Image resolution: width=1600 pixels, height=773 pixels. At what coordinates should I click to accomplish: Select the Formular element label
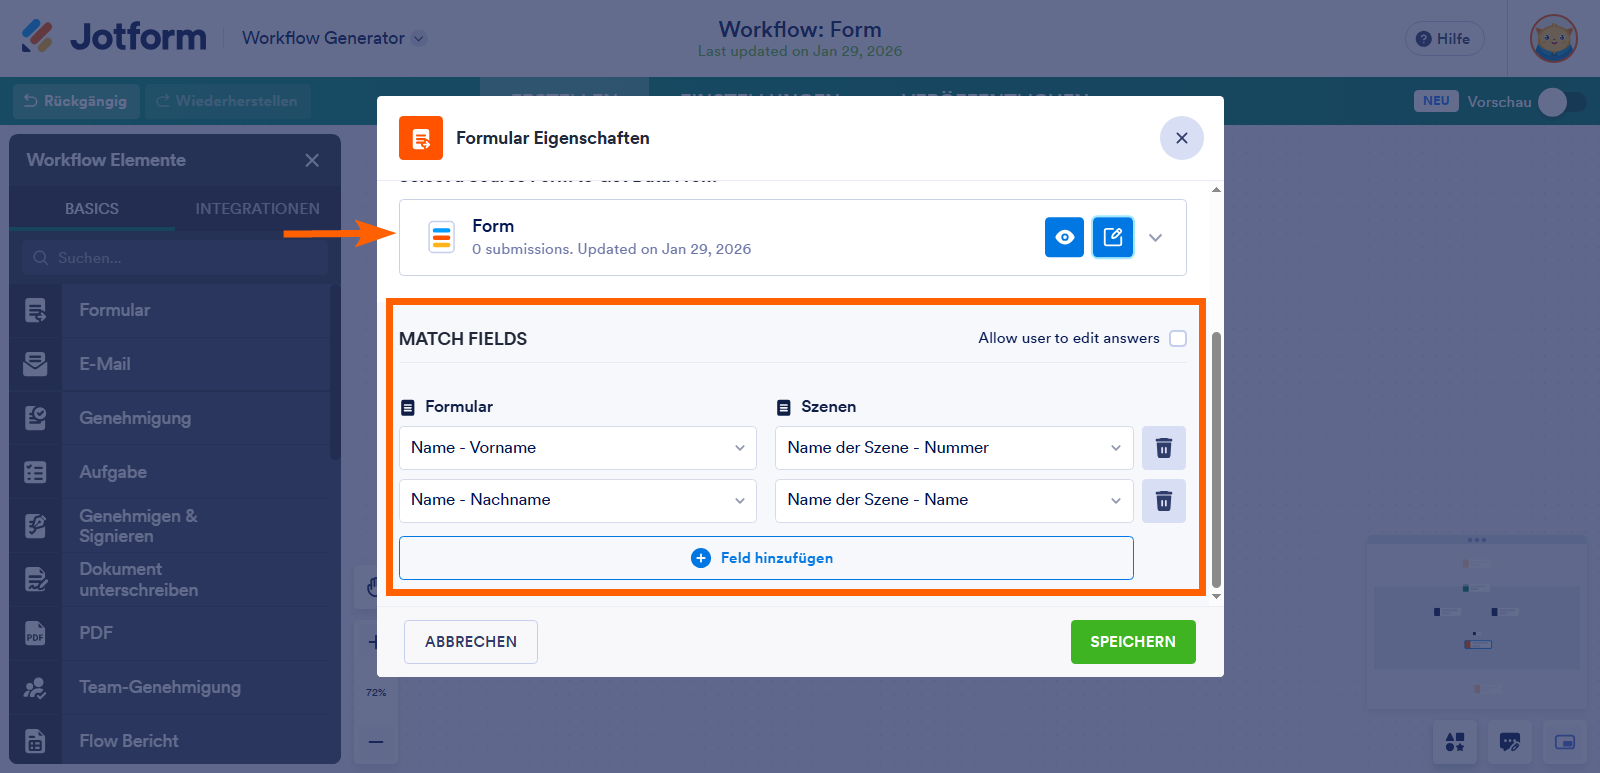pyautogui.click(x=115, y=311)
